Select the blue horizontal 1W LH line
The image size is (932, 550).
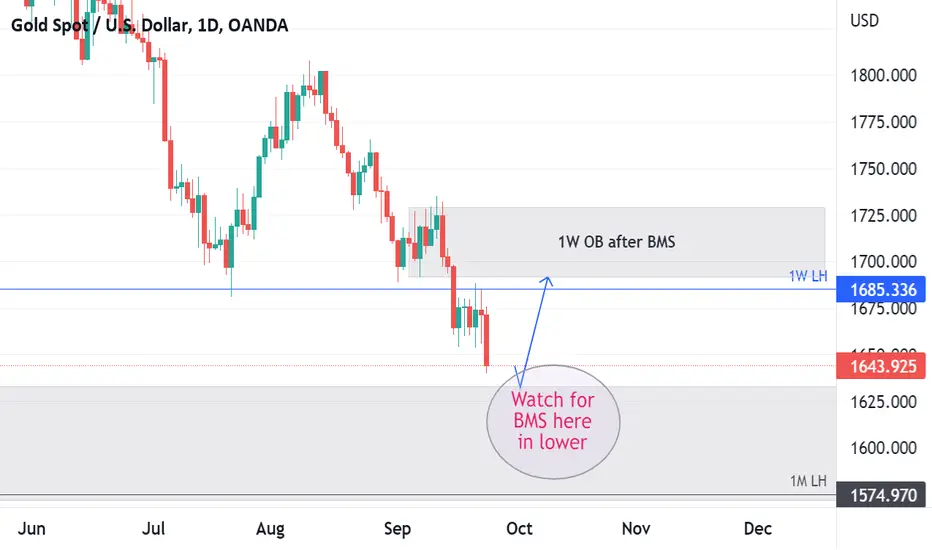click(416, 290)
